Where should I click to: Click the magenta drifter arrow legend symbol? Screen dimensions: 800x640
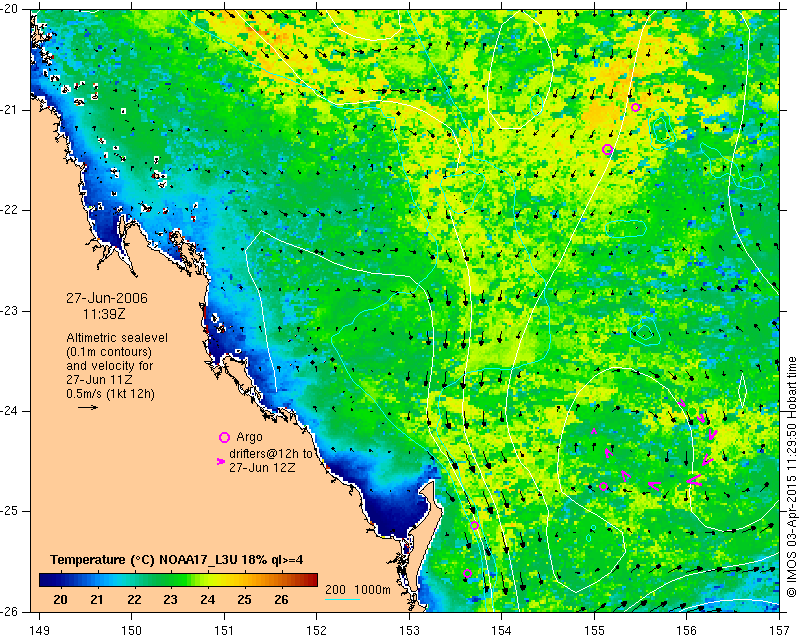coord(221,461)
